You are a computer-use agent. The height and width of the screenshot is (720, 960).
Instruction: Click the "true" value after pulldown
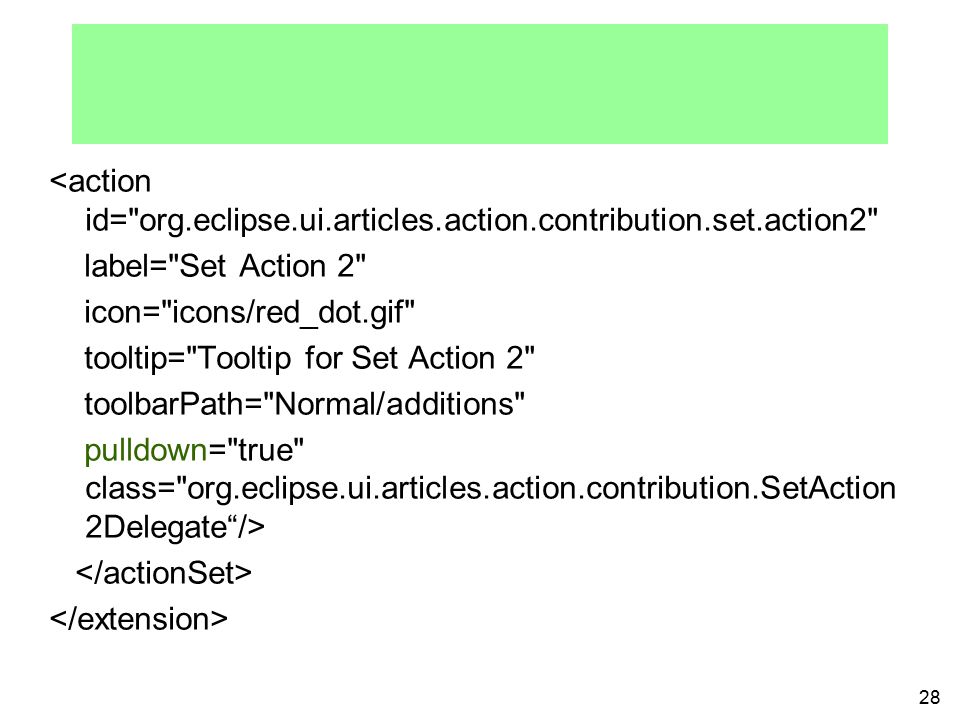point(265,451)
